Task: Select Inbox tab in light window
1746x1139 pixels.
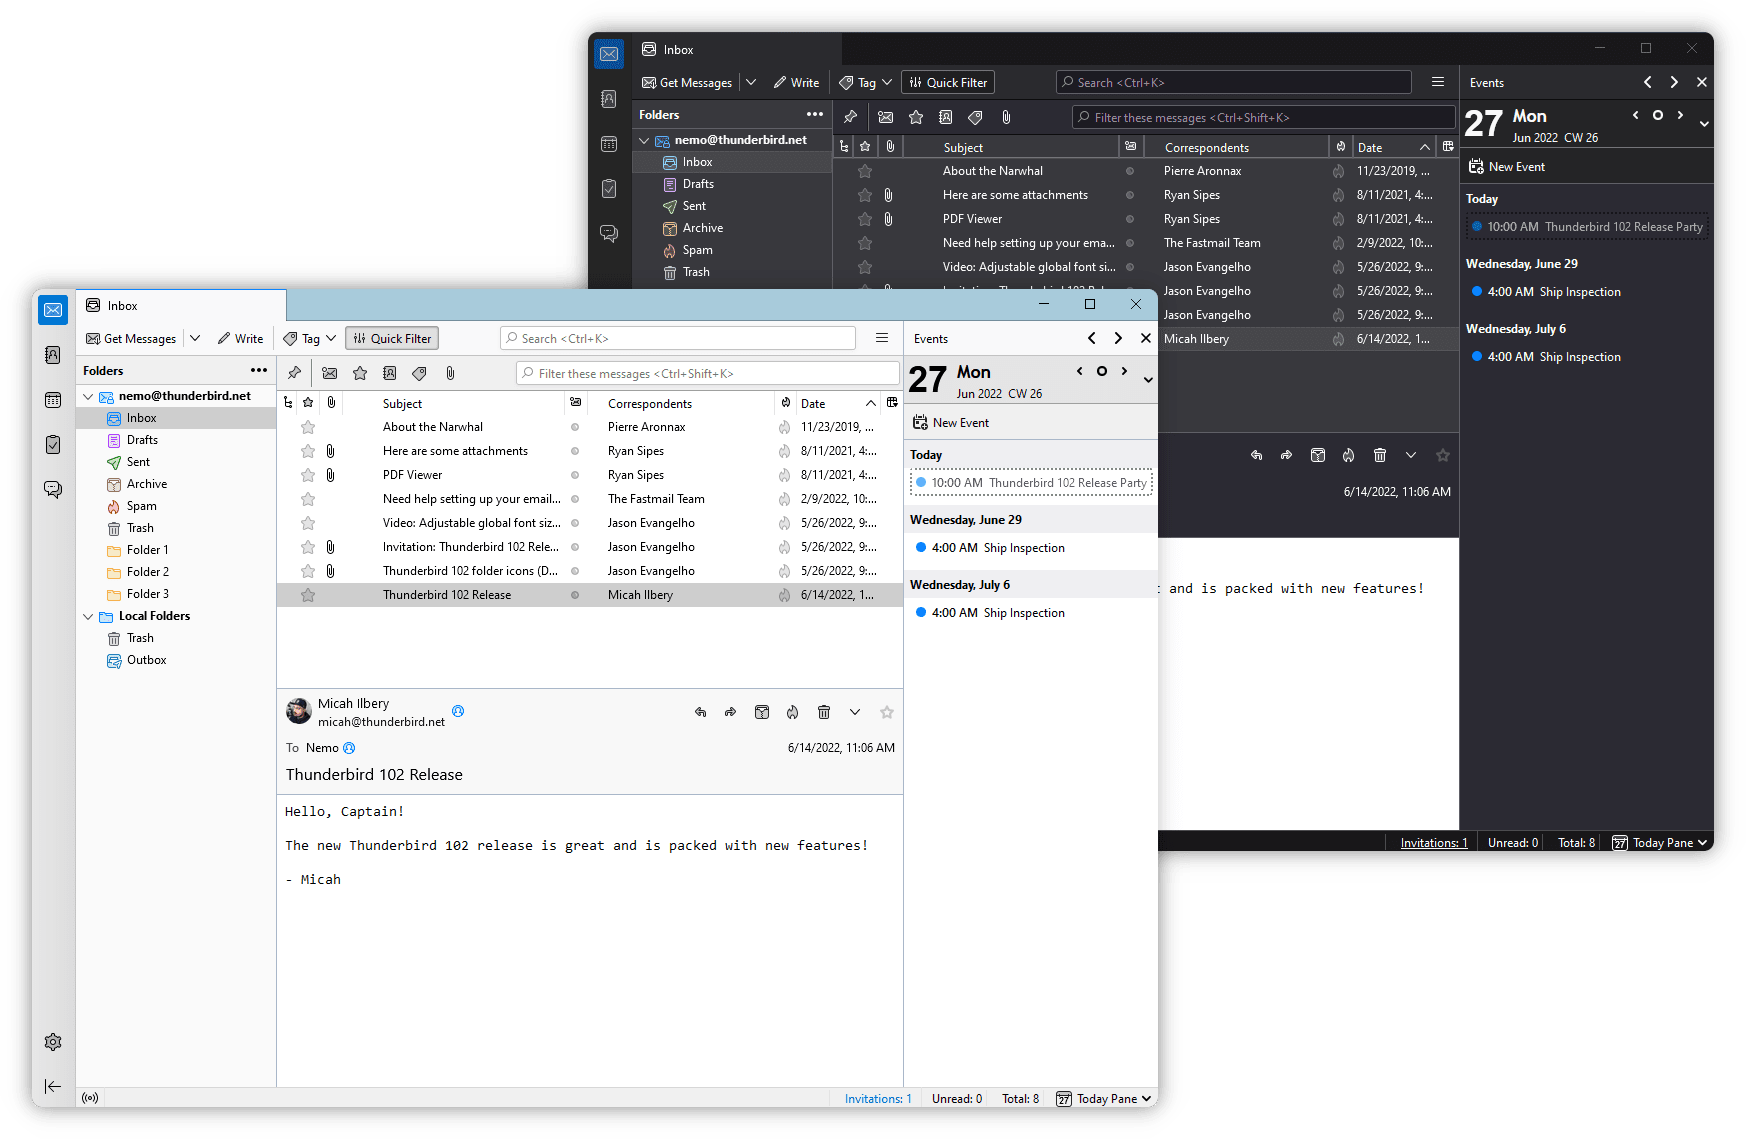Action: [x=181, y=306]
